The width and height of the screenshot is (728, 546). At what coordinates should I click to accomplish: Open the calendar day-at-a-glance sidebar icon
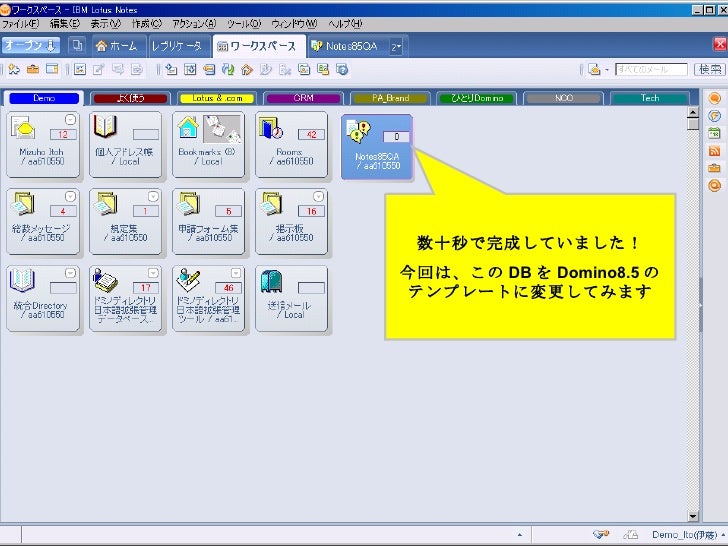[715, 133]
